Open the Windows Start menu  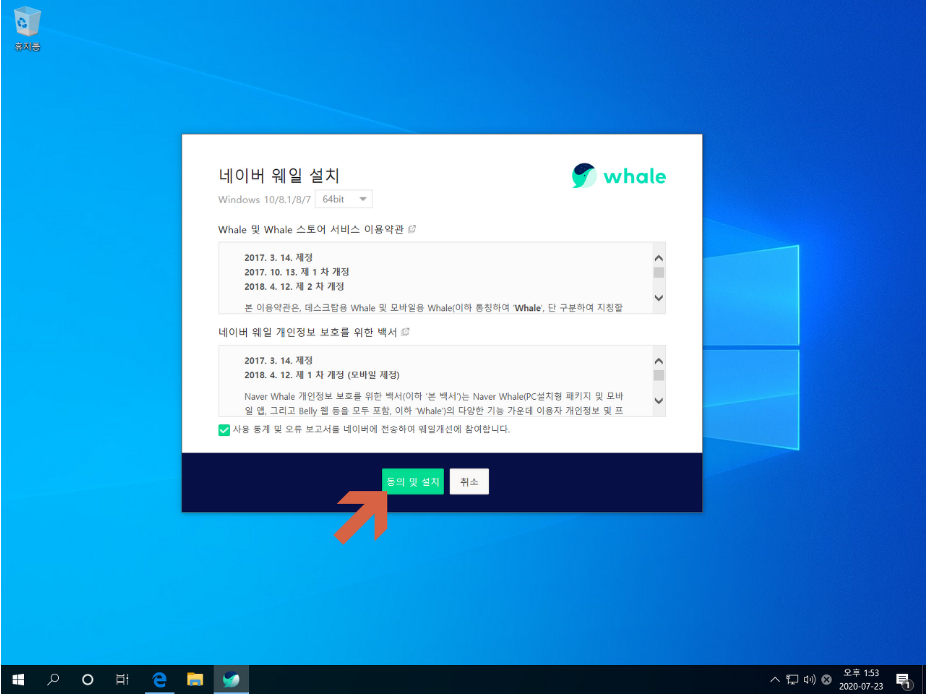[18, 679]
